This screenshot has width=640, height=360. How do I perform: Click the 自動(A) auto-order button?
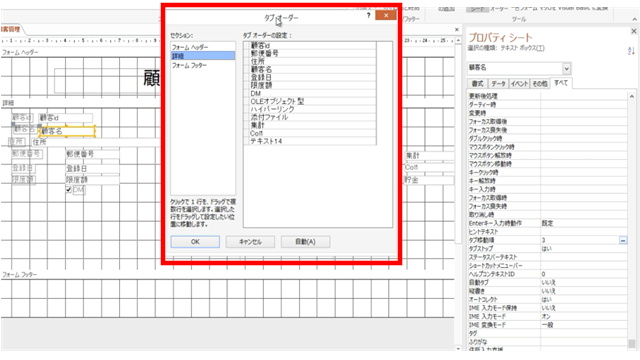pos(305,242)
